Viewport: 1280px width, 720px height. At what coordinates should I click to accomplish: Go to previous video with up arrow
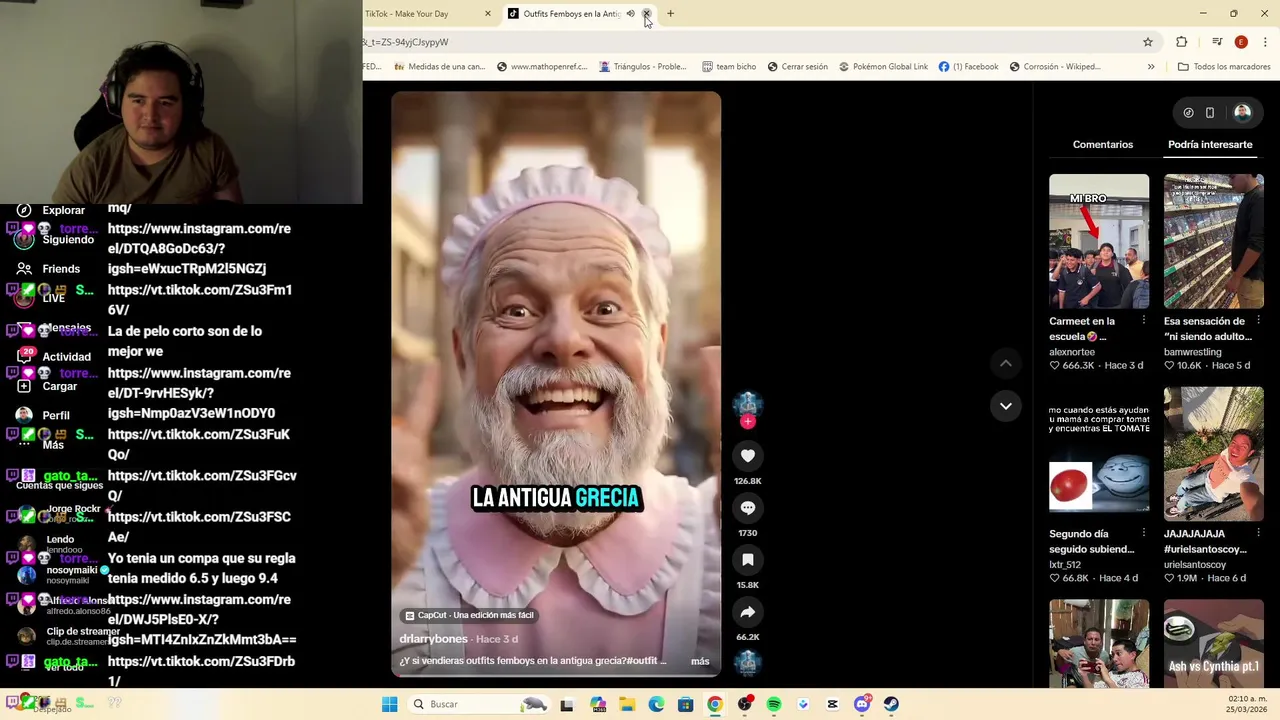pos(1005,363)
